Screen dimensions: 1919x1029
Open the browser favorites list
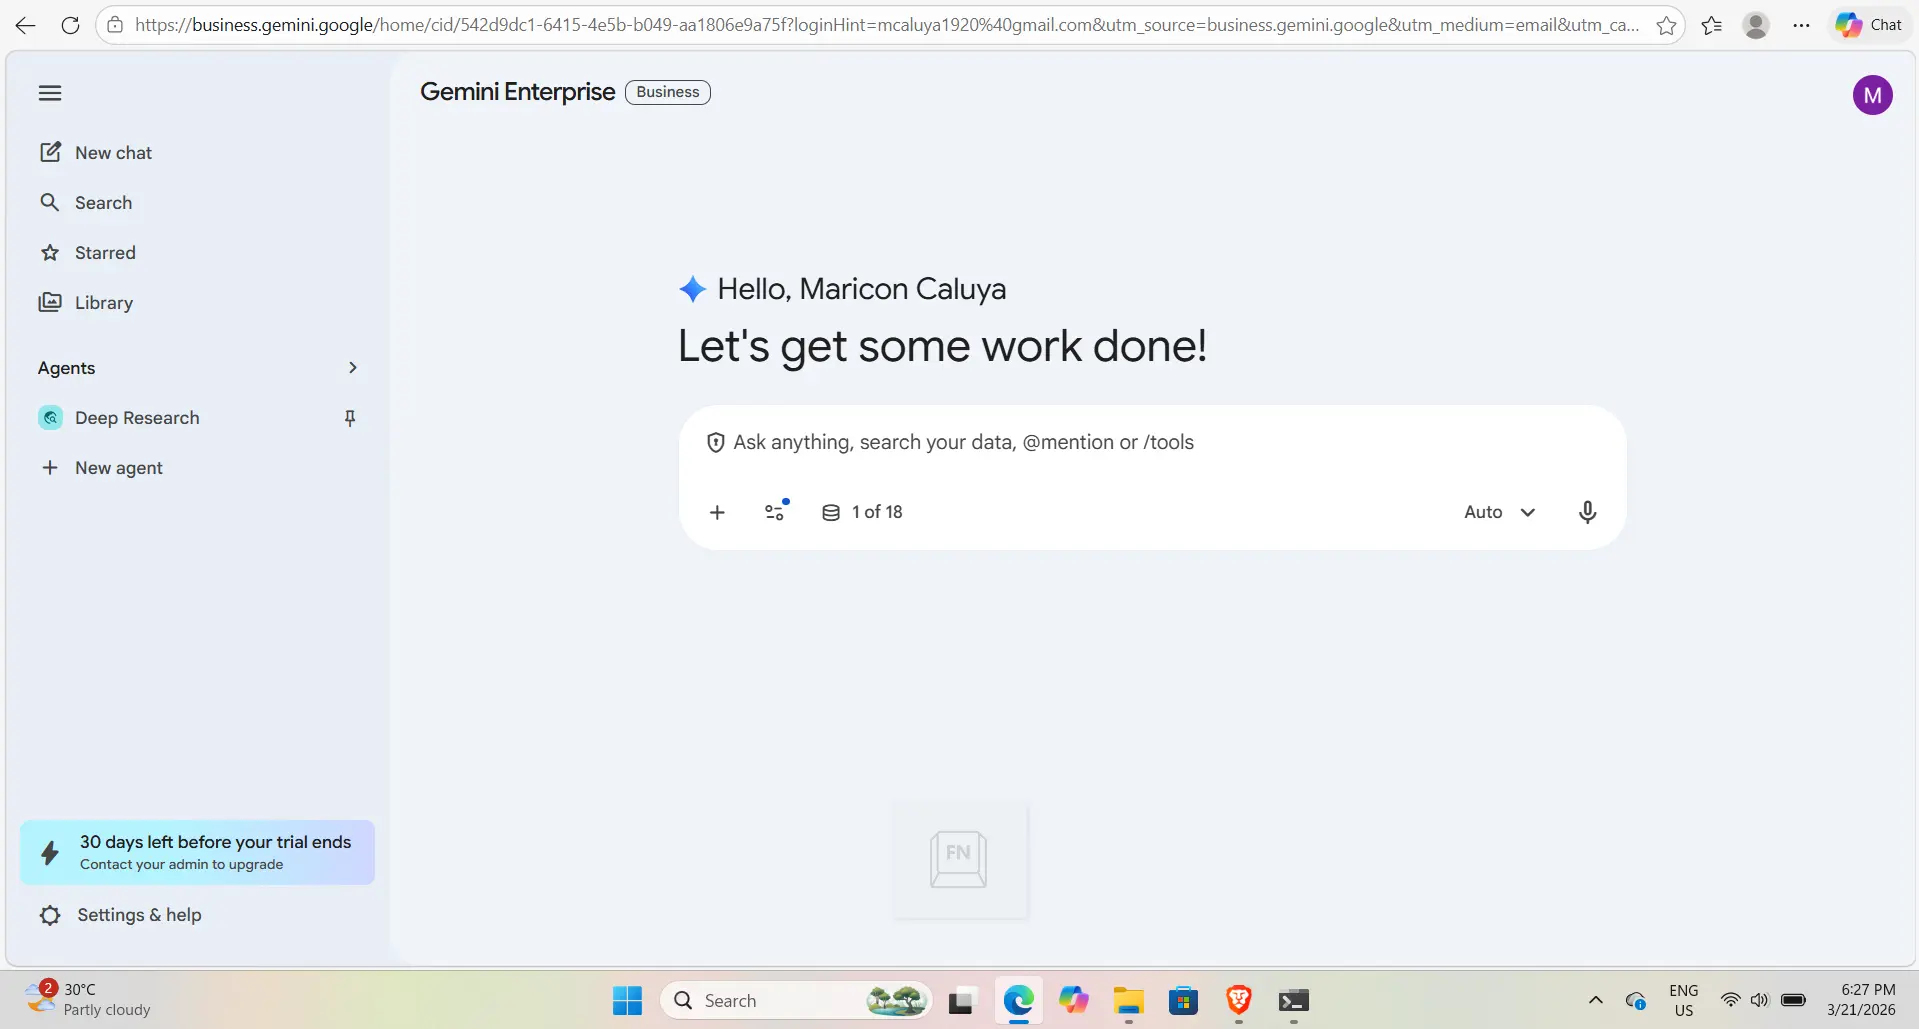click(1711, 25)
